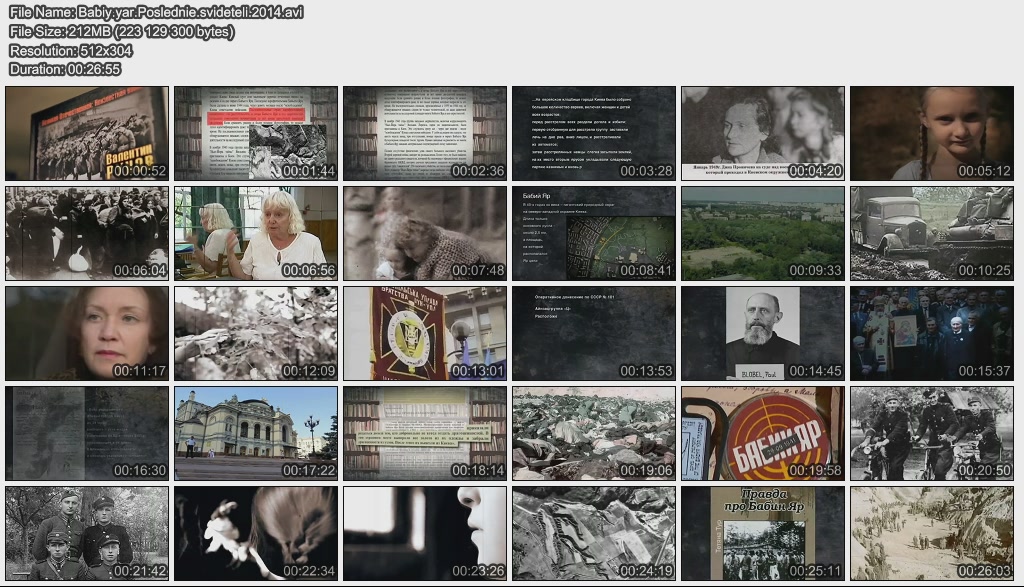Select the red banner emblem frame at 00:13:01
This screenshot has height=587, width=1024.
coord(425,334)
